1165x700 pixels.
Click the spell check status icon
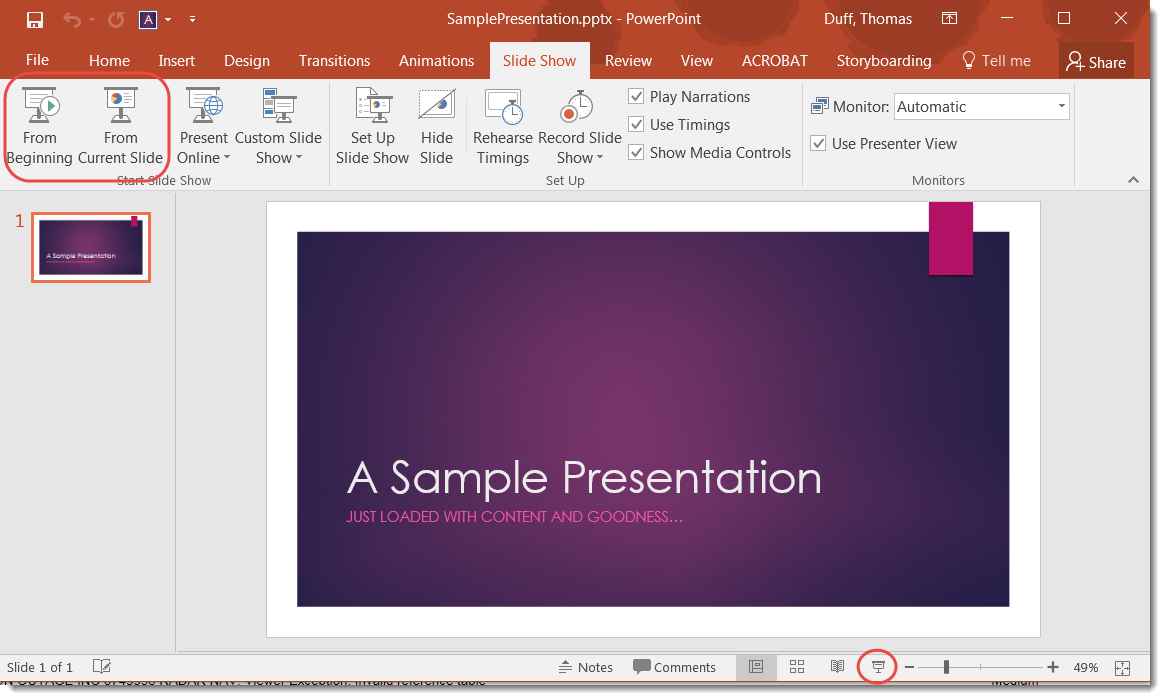(102, 667)
